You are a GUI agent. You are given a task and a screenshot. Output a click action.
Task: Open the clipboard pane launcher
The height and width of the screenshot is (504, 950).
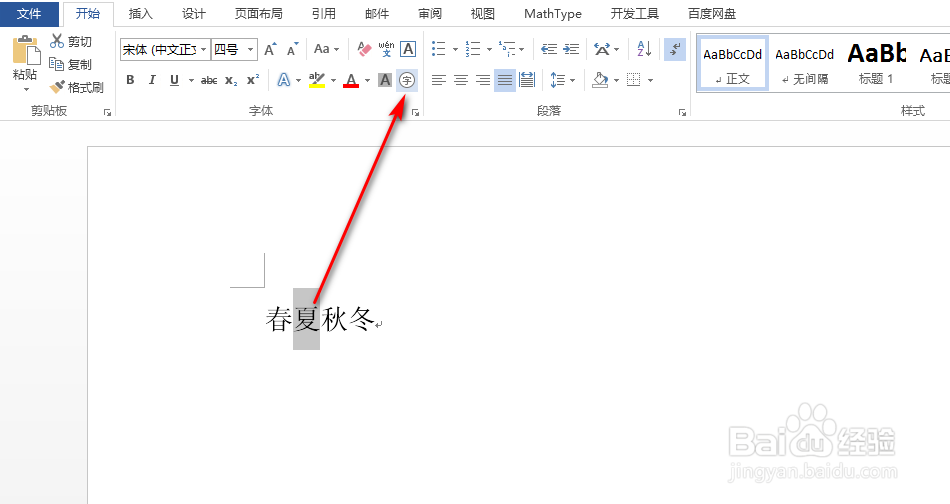coord(107,112)
